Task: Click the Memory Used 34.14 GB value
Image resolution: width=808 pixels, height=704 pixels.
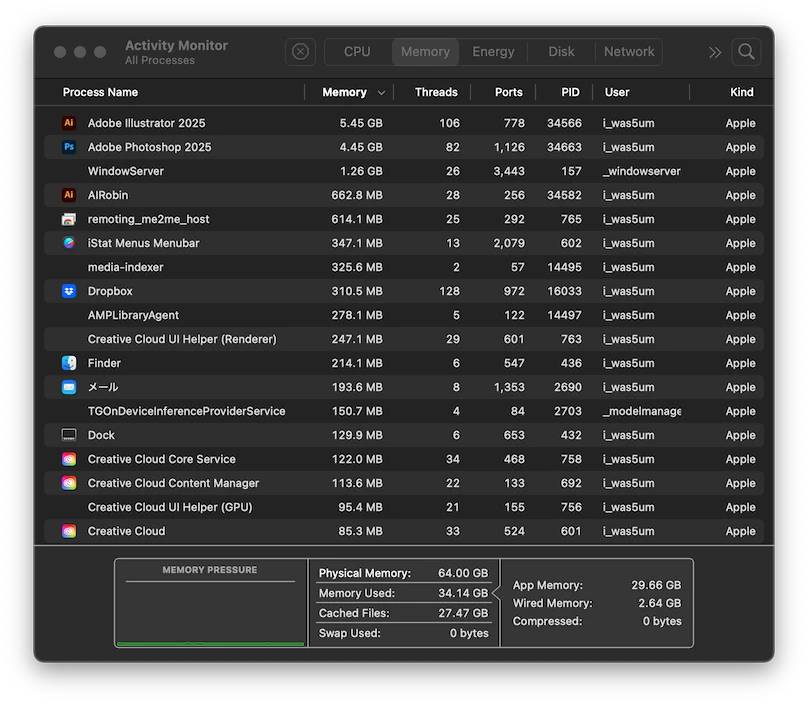Action: point(463,593)
